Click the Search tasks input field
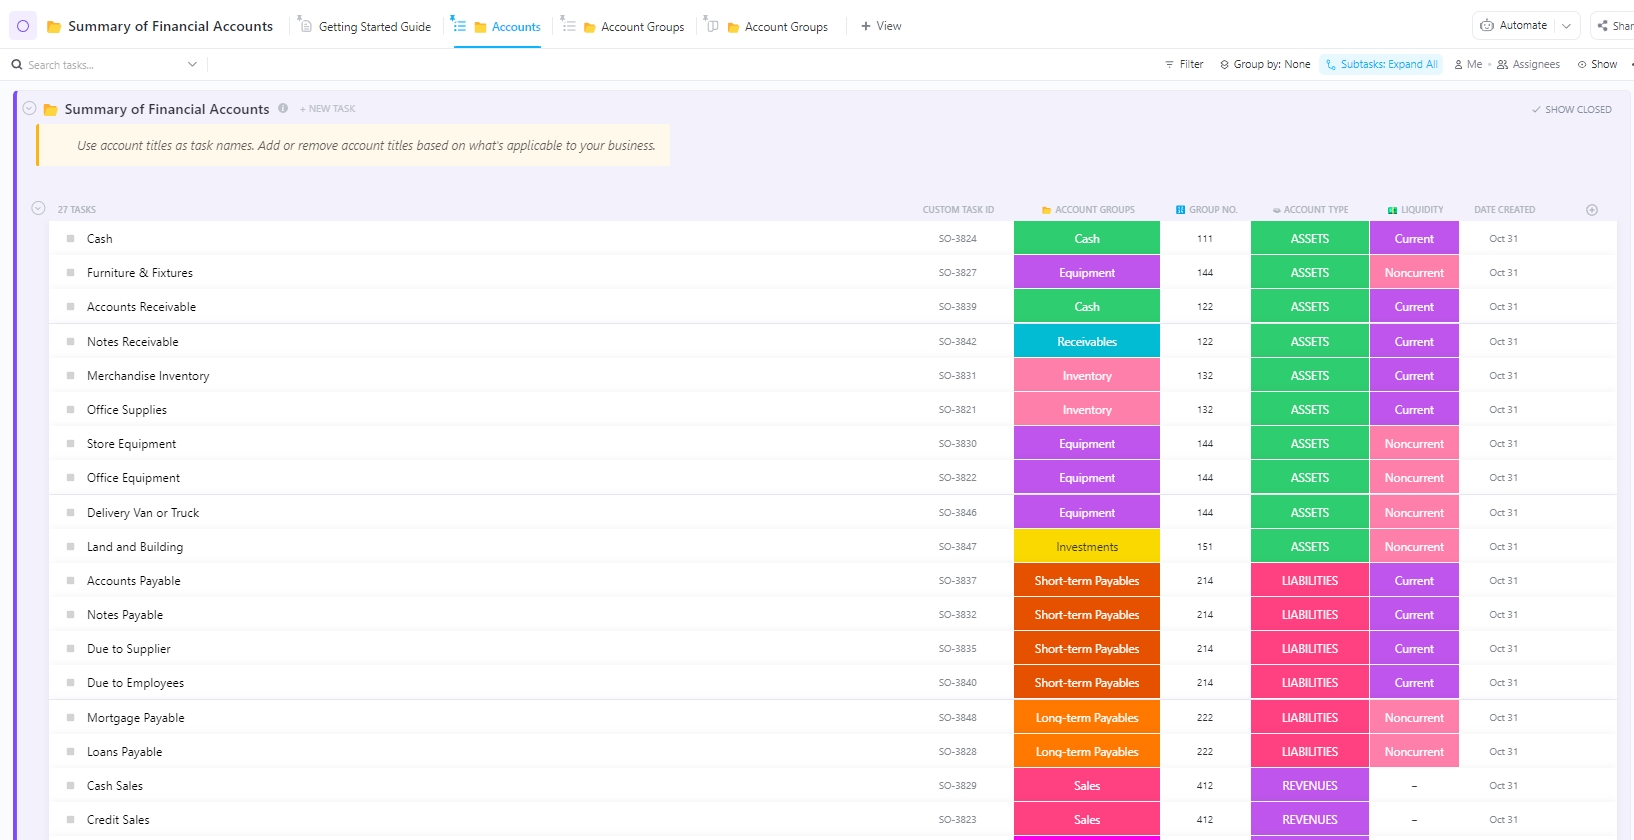Image resolution: width=1634 pixels, height=840 pixels. [x=105, y=65]
